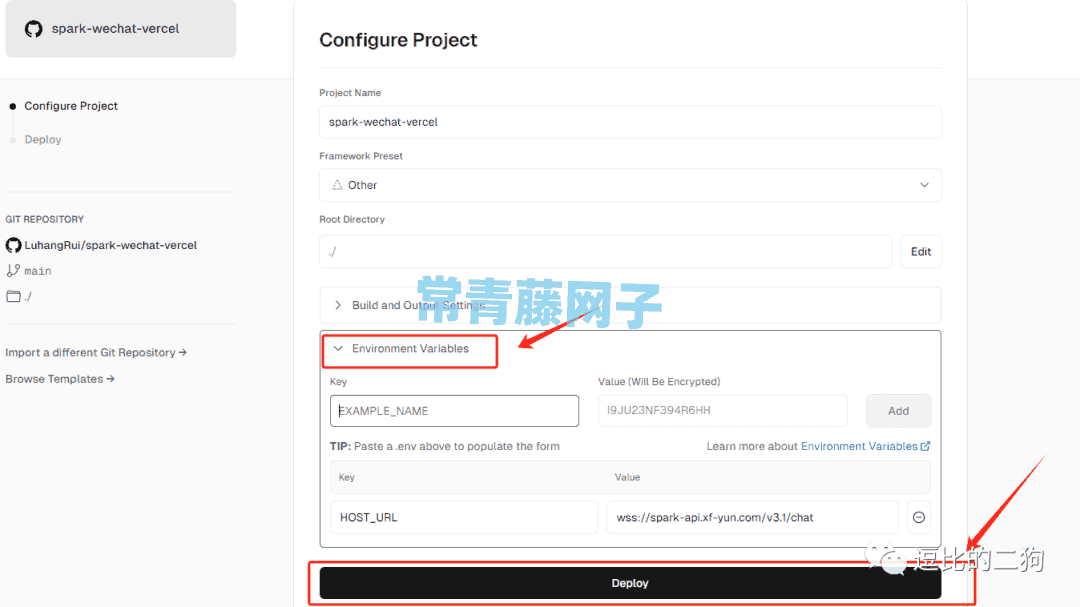The width and height of the screenshot is (1080, 607).
Task: Click the GitHub icon beside spark-wechat-vercel header
Action: click(33, 29)
